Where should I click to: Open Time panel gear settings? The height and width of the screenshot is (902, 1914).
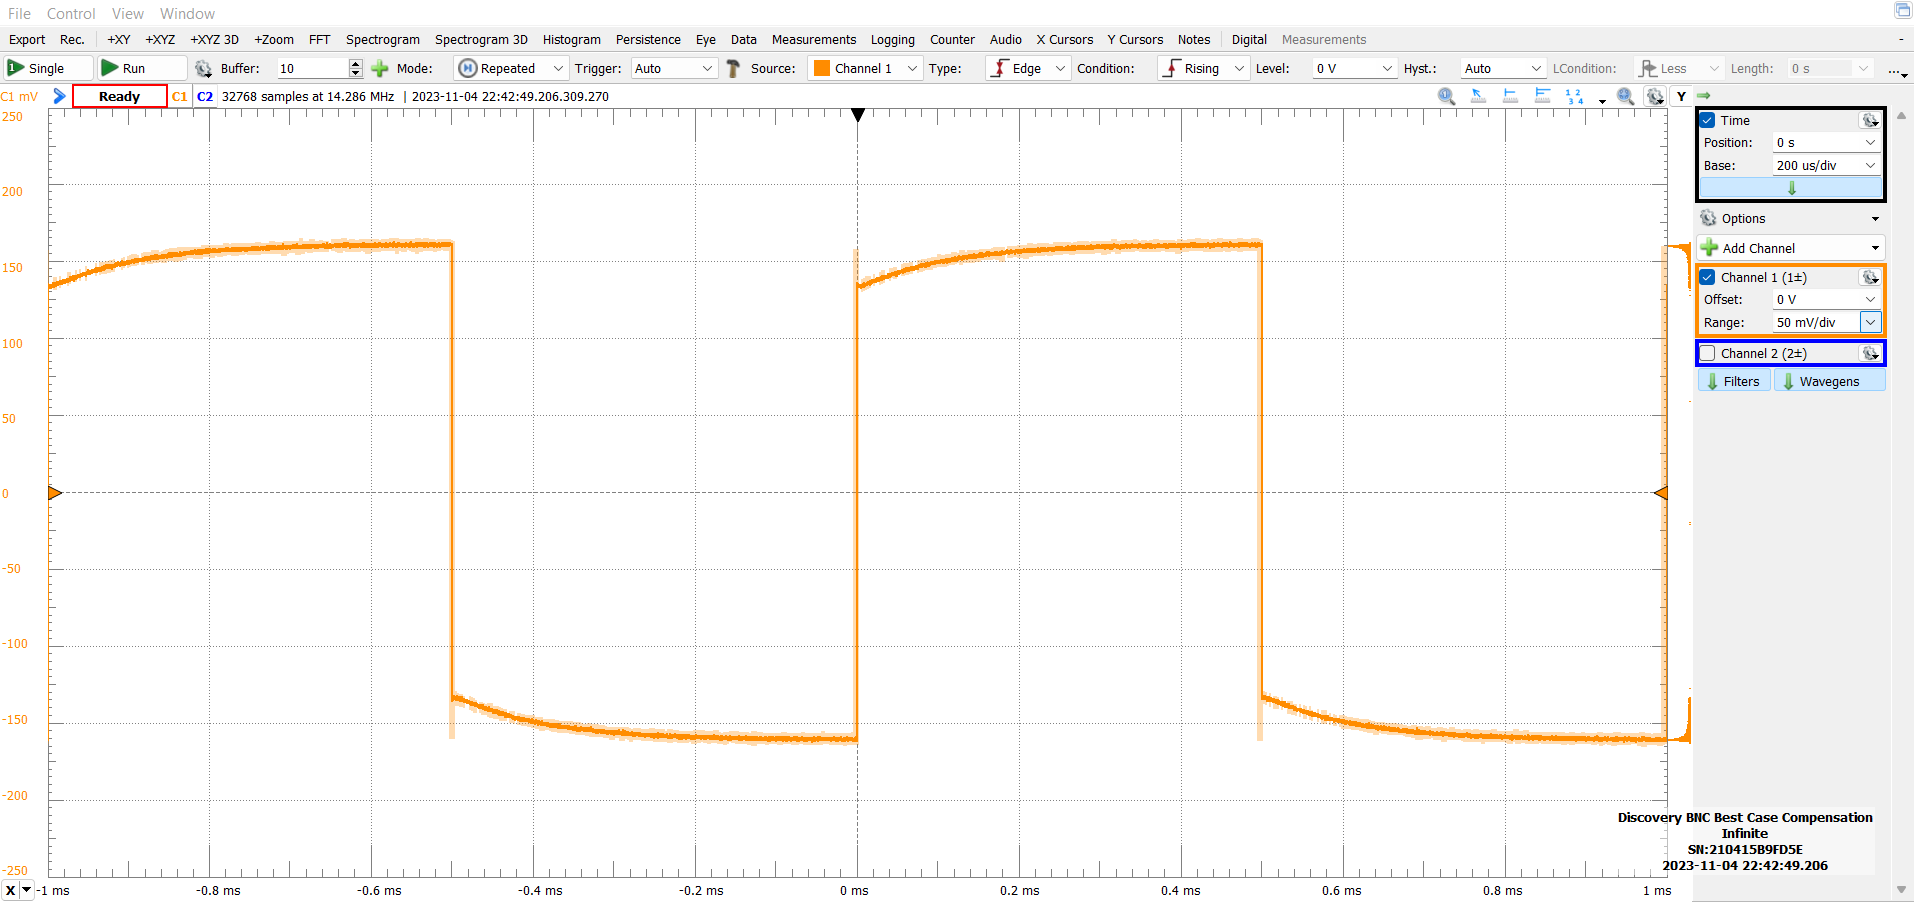coord(1870,120)
